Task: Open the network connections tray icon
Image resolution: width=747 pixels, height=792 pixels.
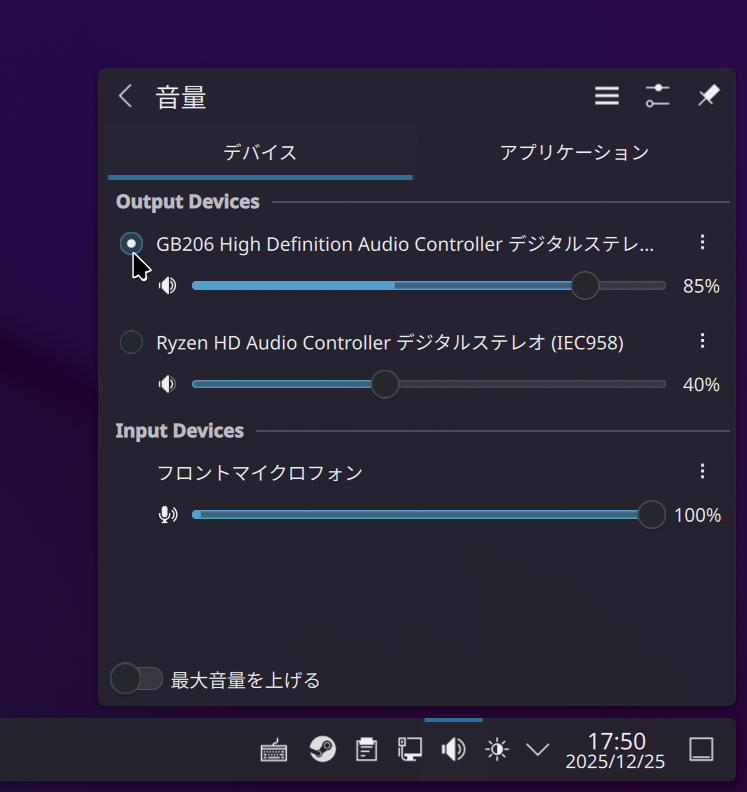Action: point(410,749)
